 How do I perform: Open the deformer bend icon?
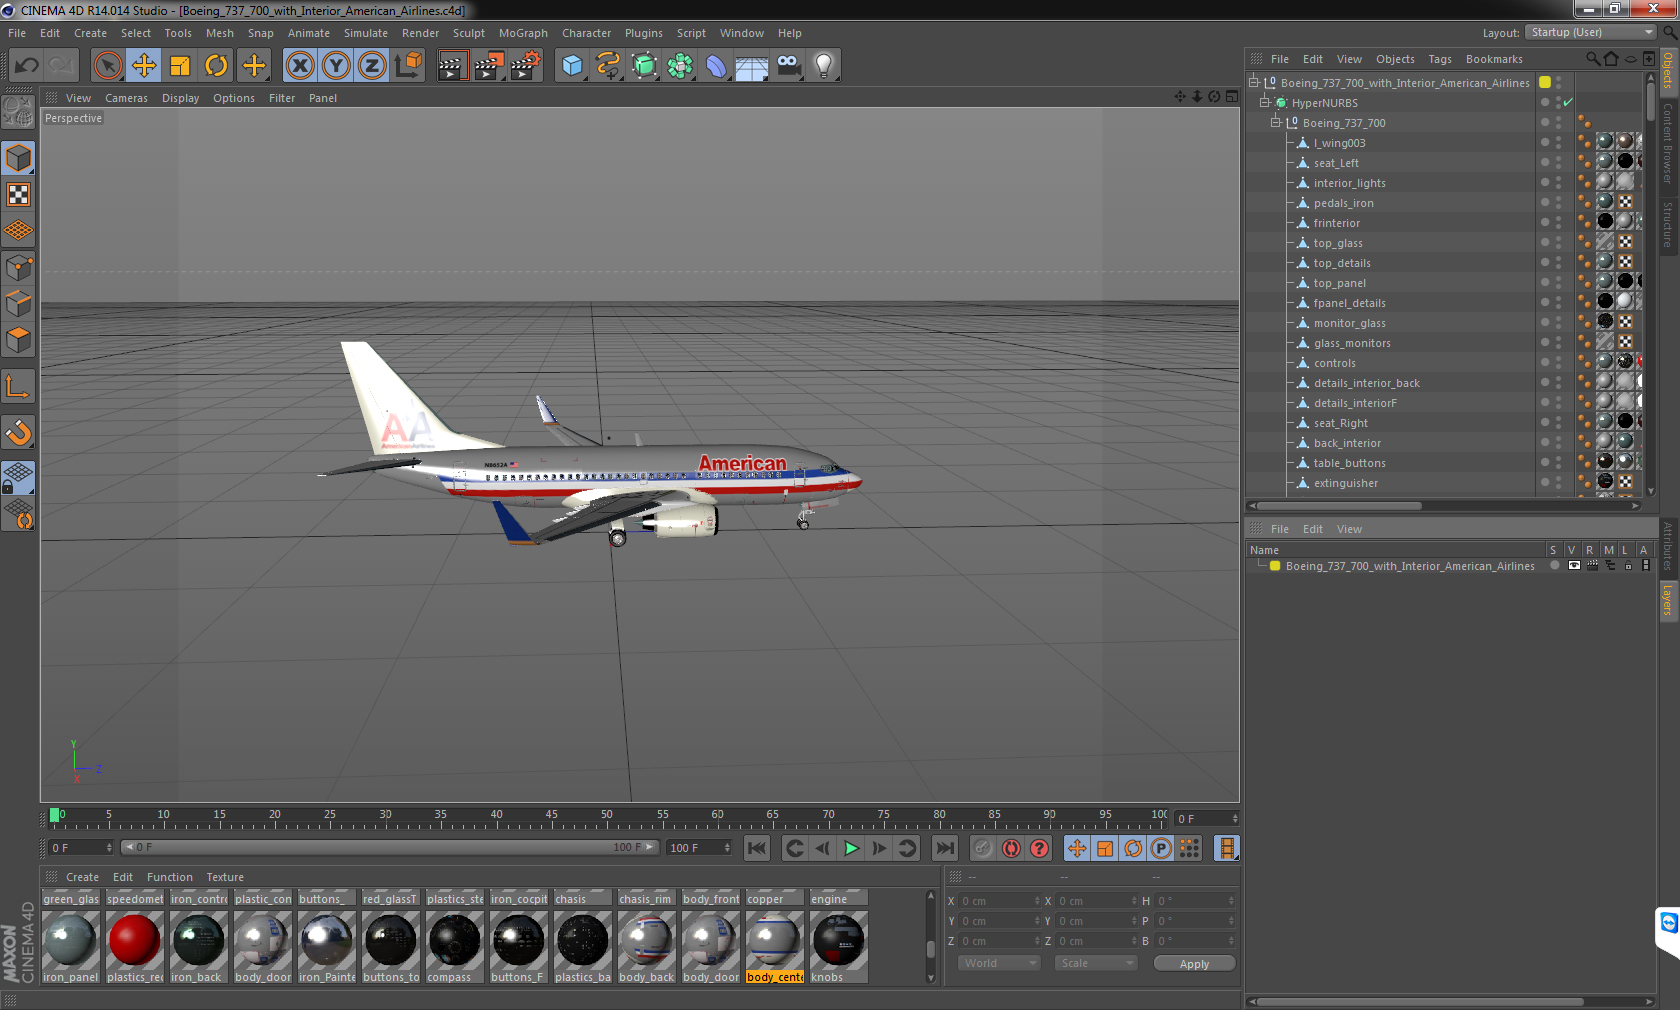tap(716, 66)
